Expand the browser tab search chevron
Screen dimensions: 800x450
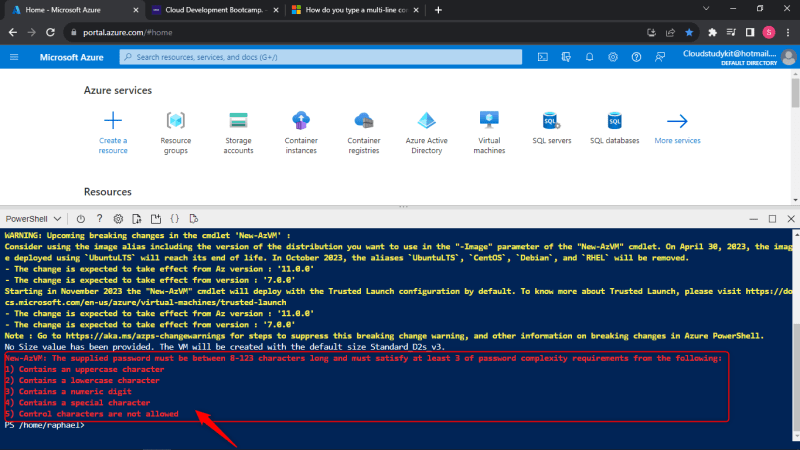pos(706,9)
